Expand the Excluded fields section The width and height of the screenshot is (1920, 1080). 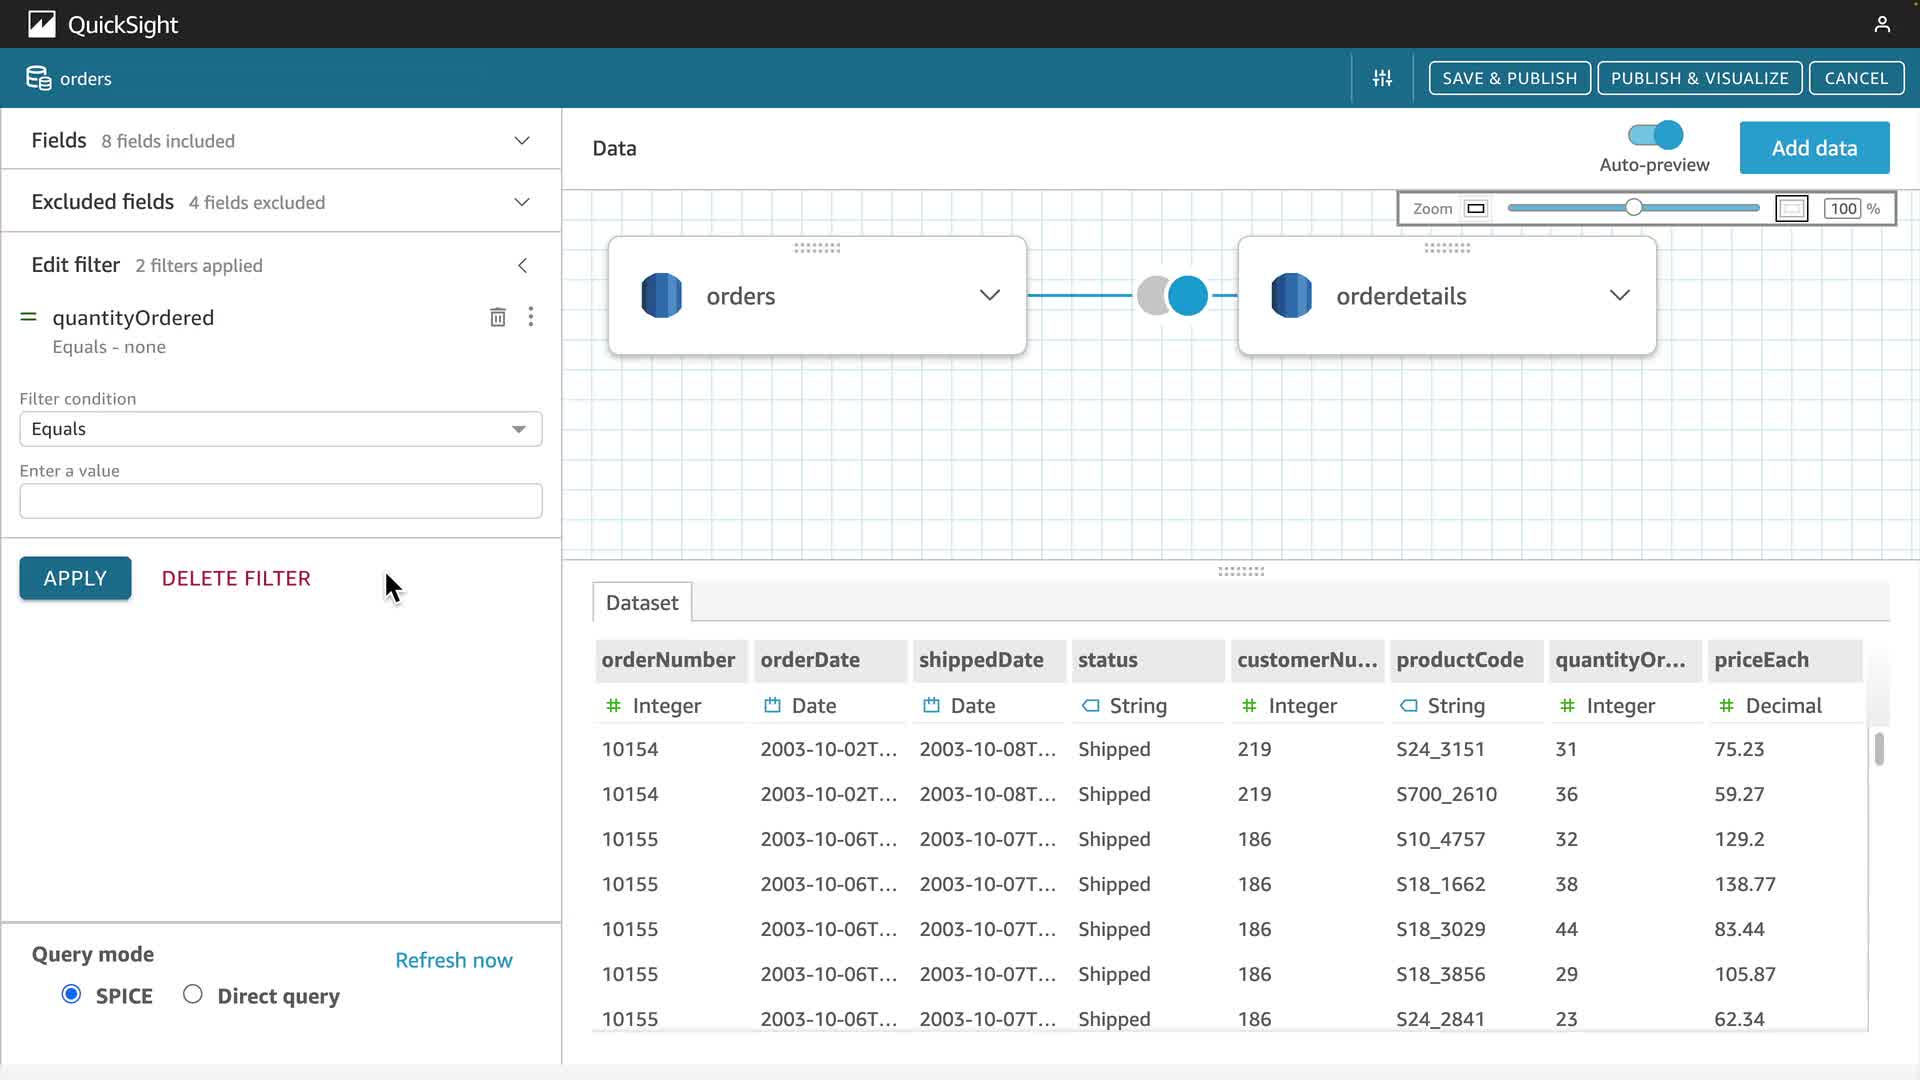coord(521,202)
